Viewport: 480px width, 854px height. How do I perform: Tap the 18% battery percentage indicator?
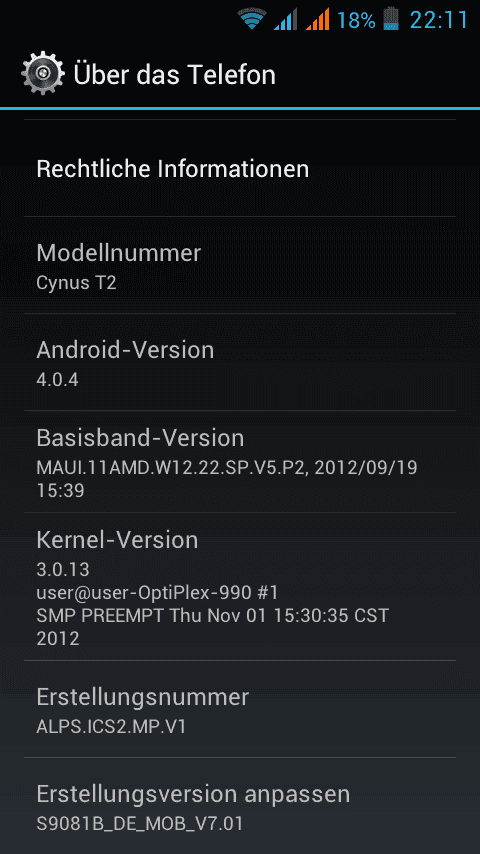(x=356, y=21)
